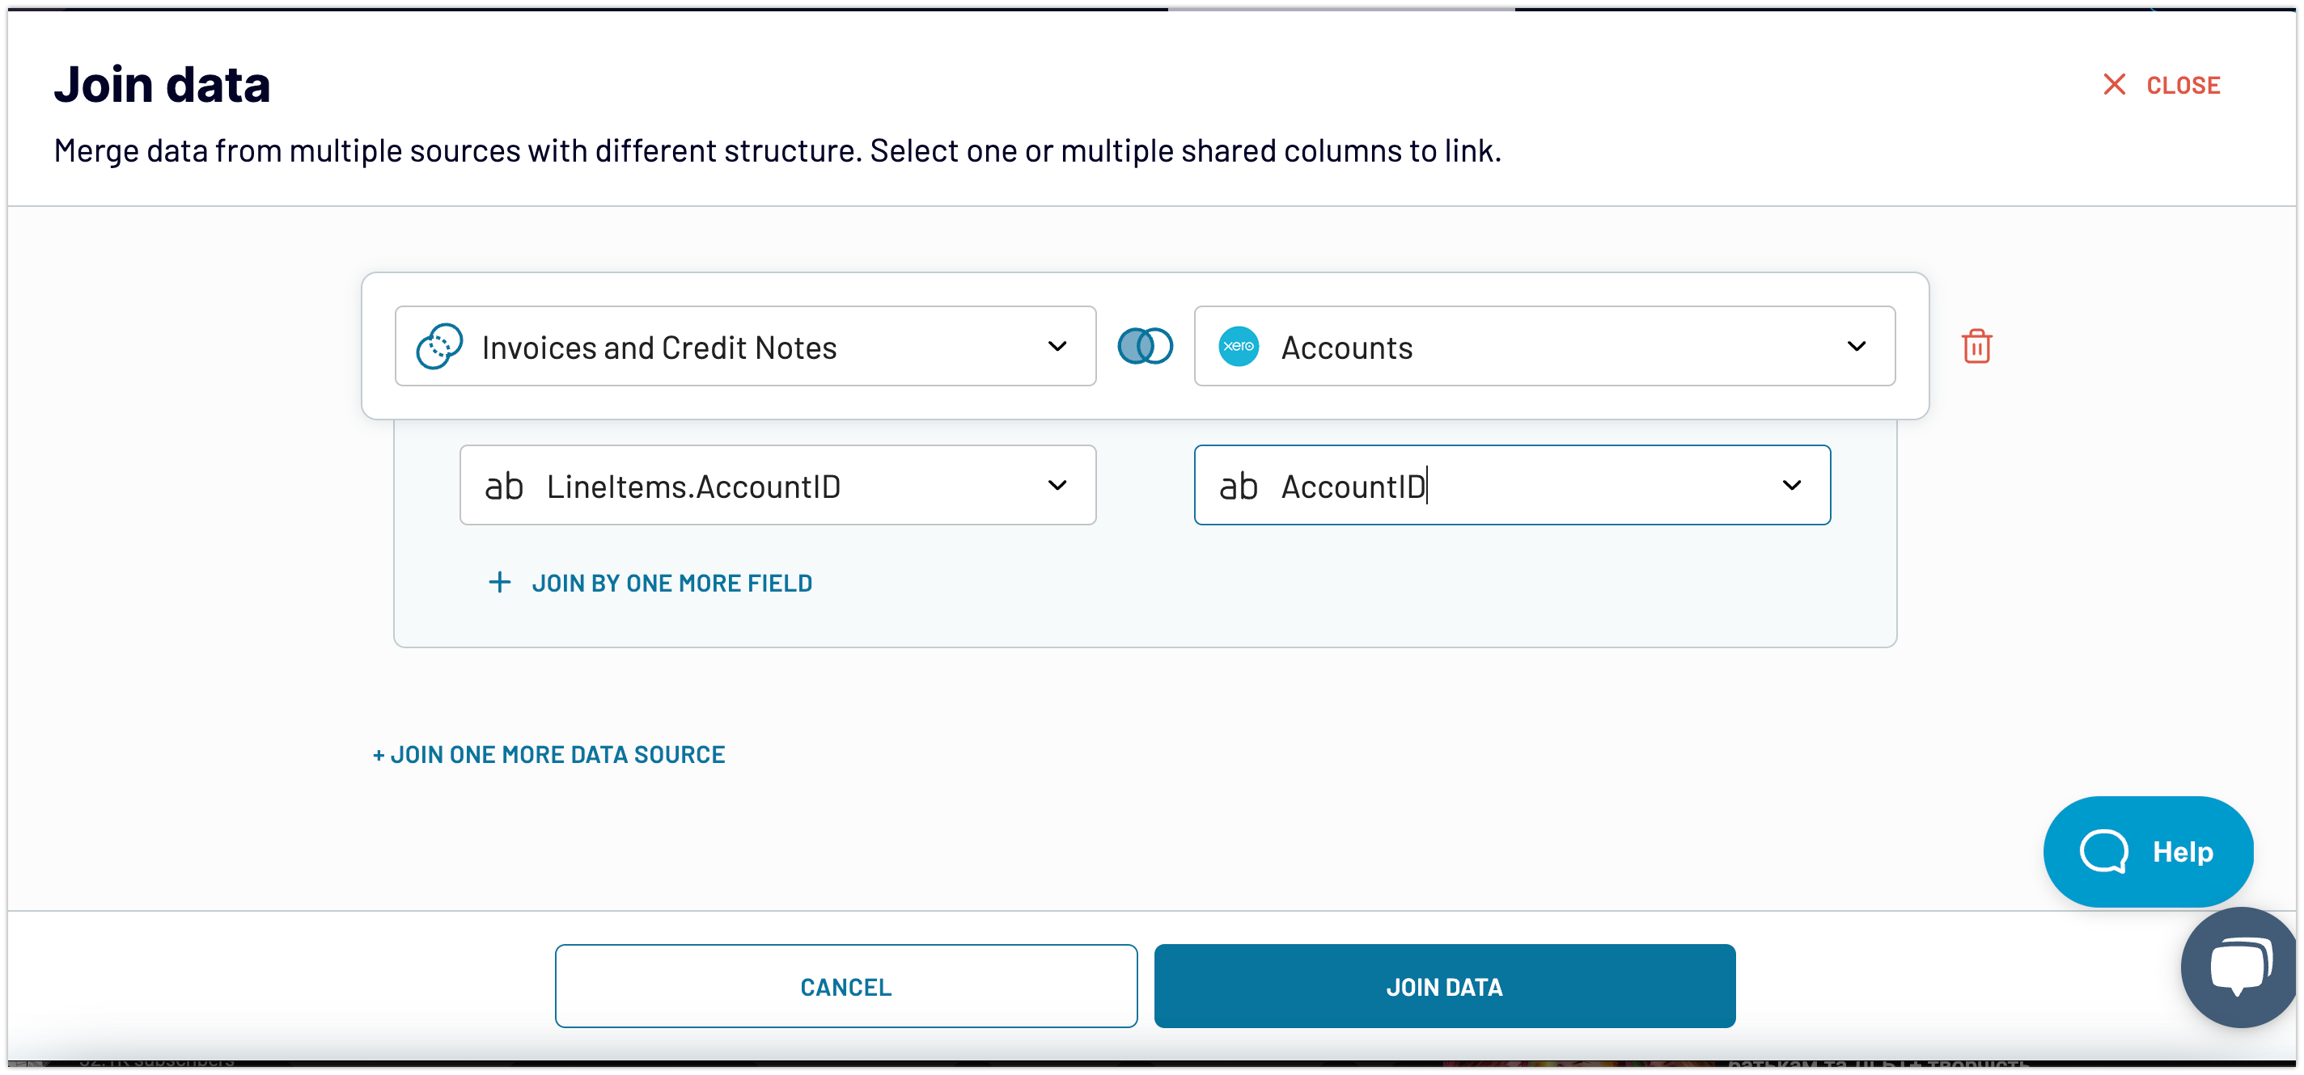Click the Xero logo beside Accounts
Viewport: 2304px width, 1075px height.
(x=1238, y=346)
